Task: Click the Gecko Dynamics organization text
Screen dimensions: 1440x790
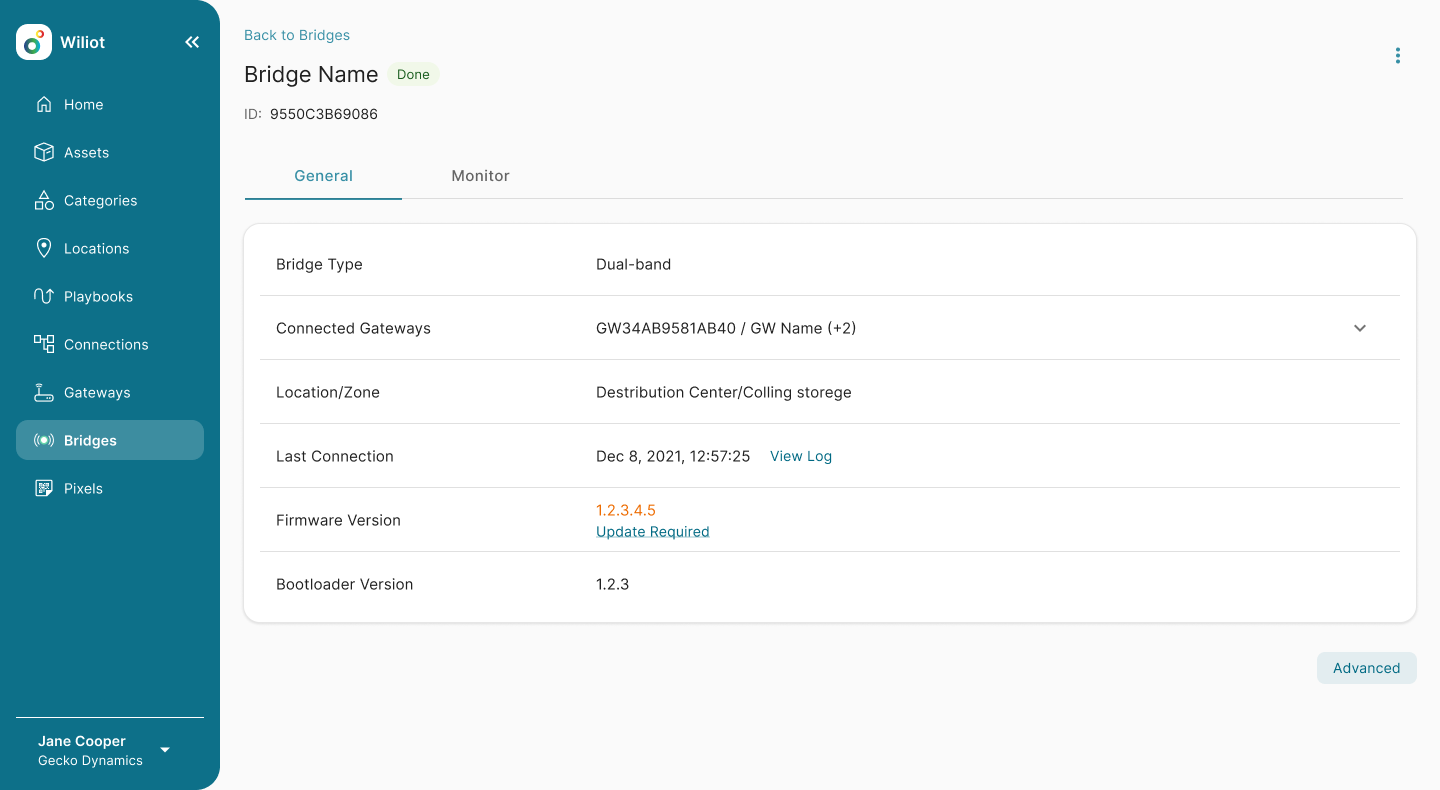Action: [x=90, y=761]
